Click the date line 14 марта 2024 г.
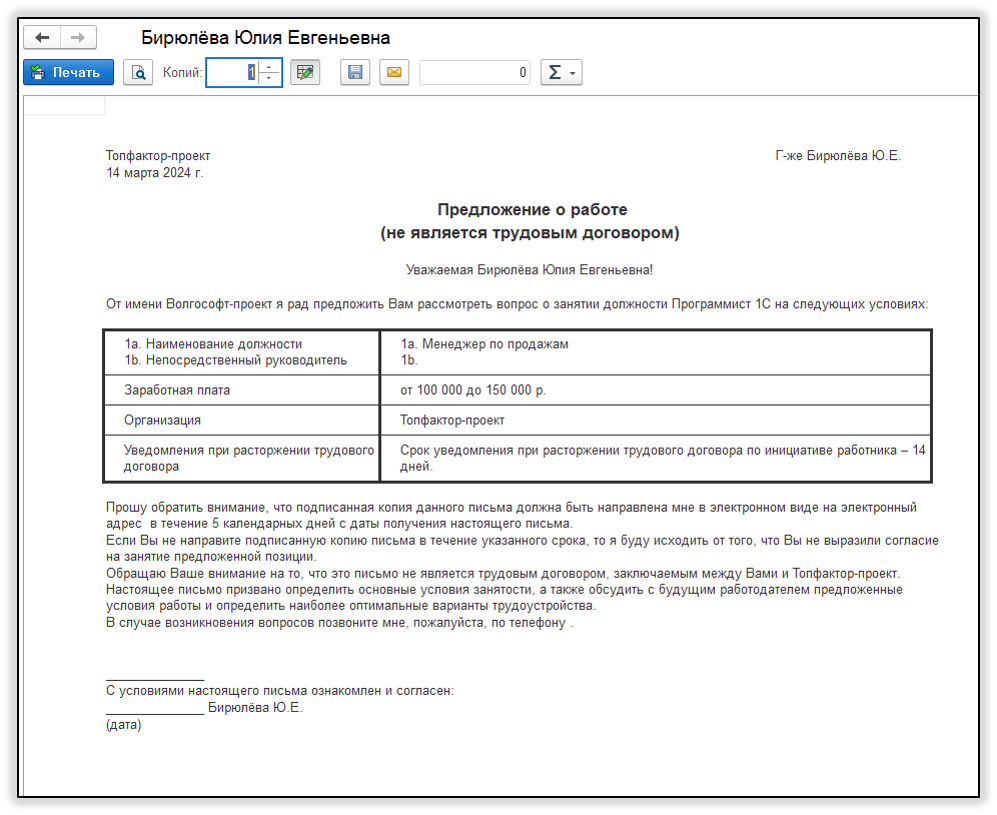 click(155, 173)
